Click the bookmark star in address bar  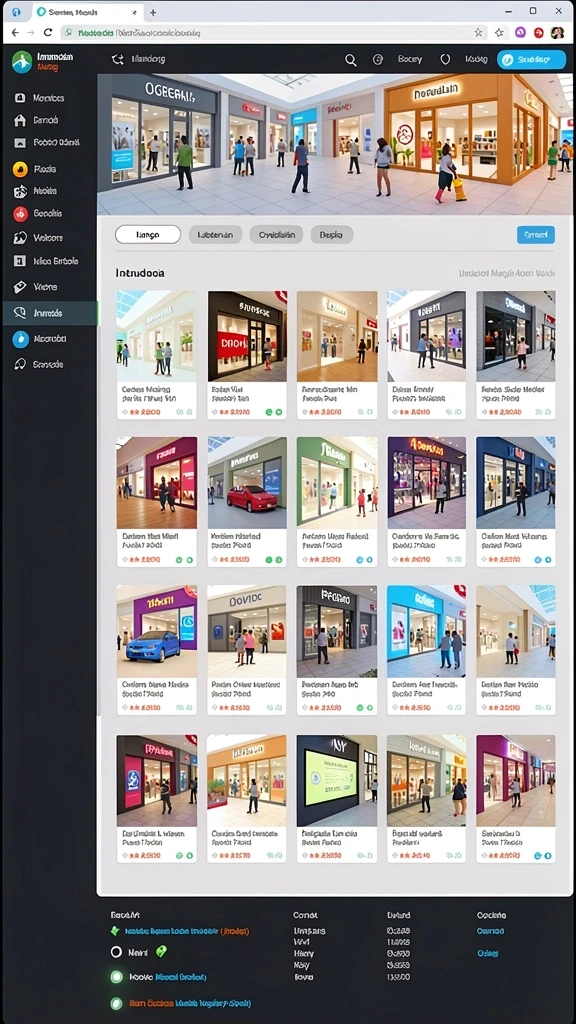point(479,32)
